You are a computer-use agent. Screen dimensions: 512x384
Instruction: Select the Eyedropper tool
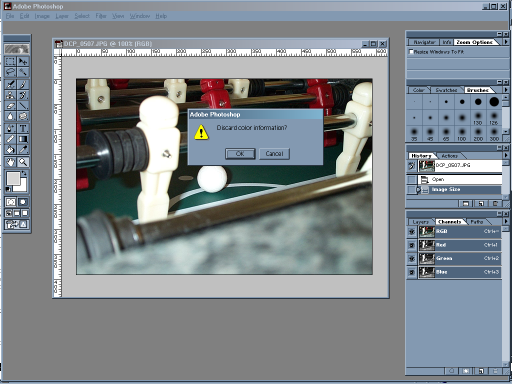pos(23,150)
